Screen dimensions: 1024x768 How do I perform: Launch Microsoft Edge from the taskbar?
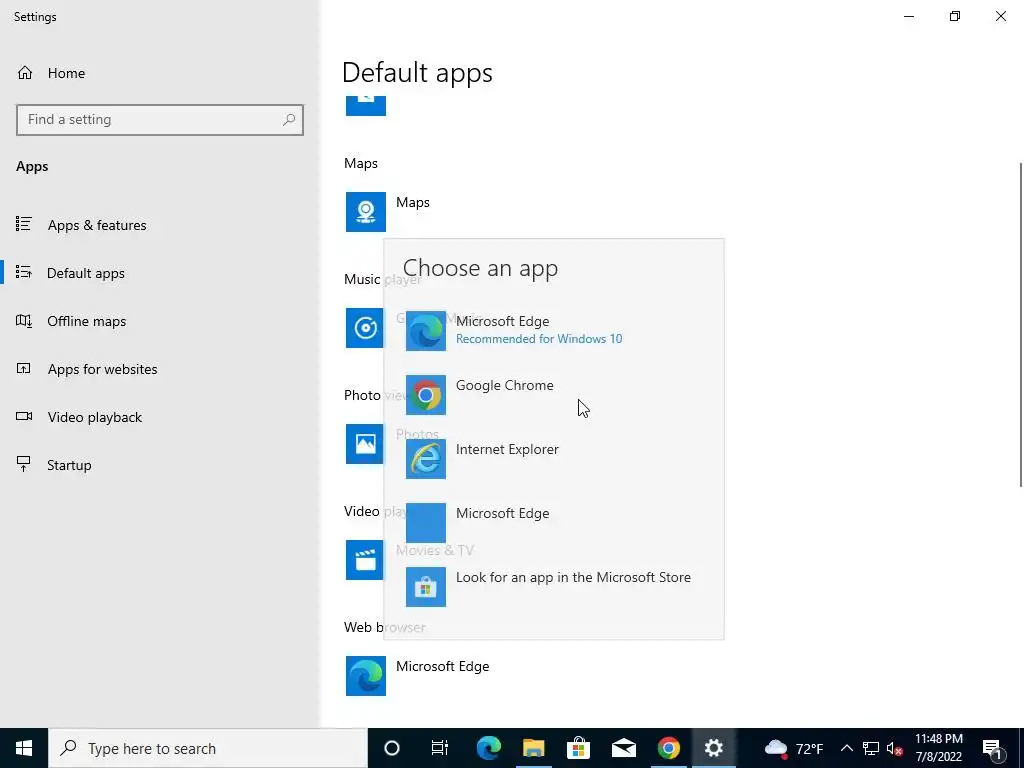(488, 748)
